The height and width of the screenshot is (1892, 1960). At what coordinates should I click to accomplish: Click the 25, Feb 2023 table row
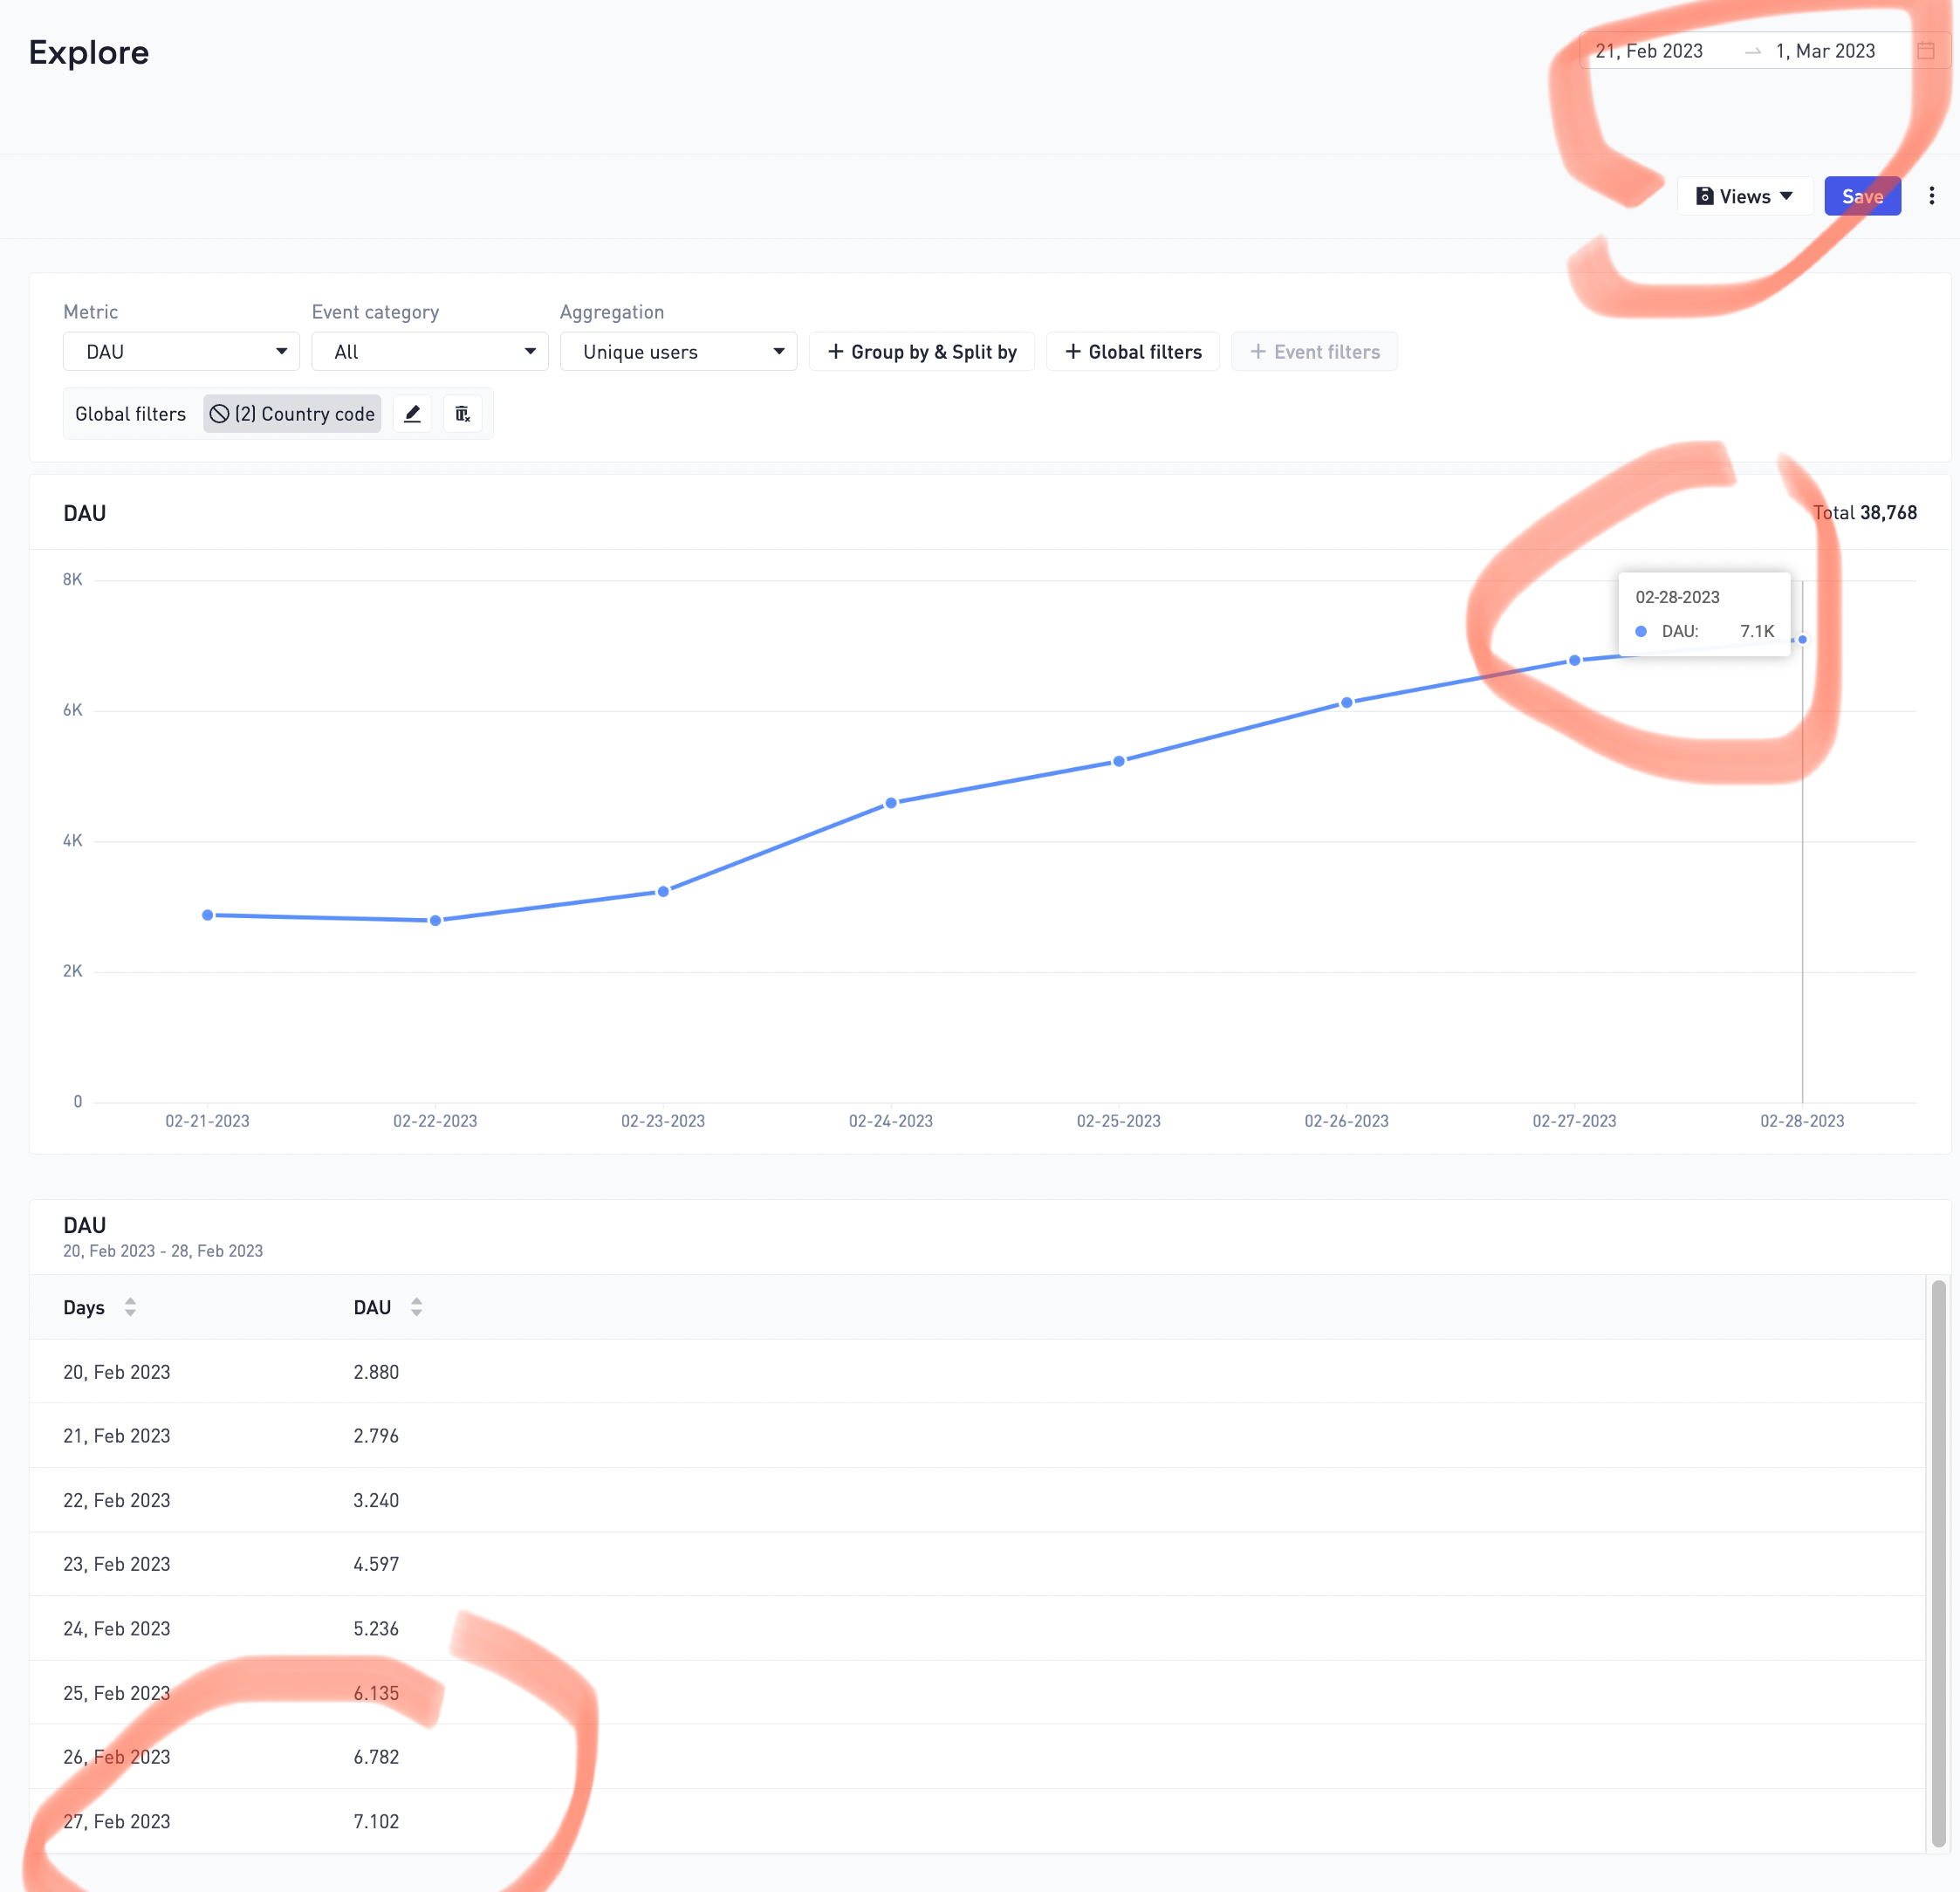click(x=977, y=1692)
